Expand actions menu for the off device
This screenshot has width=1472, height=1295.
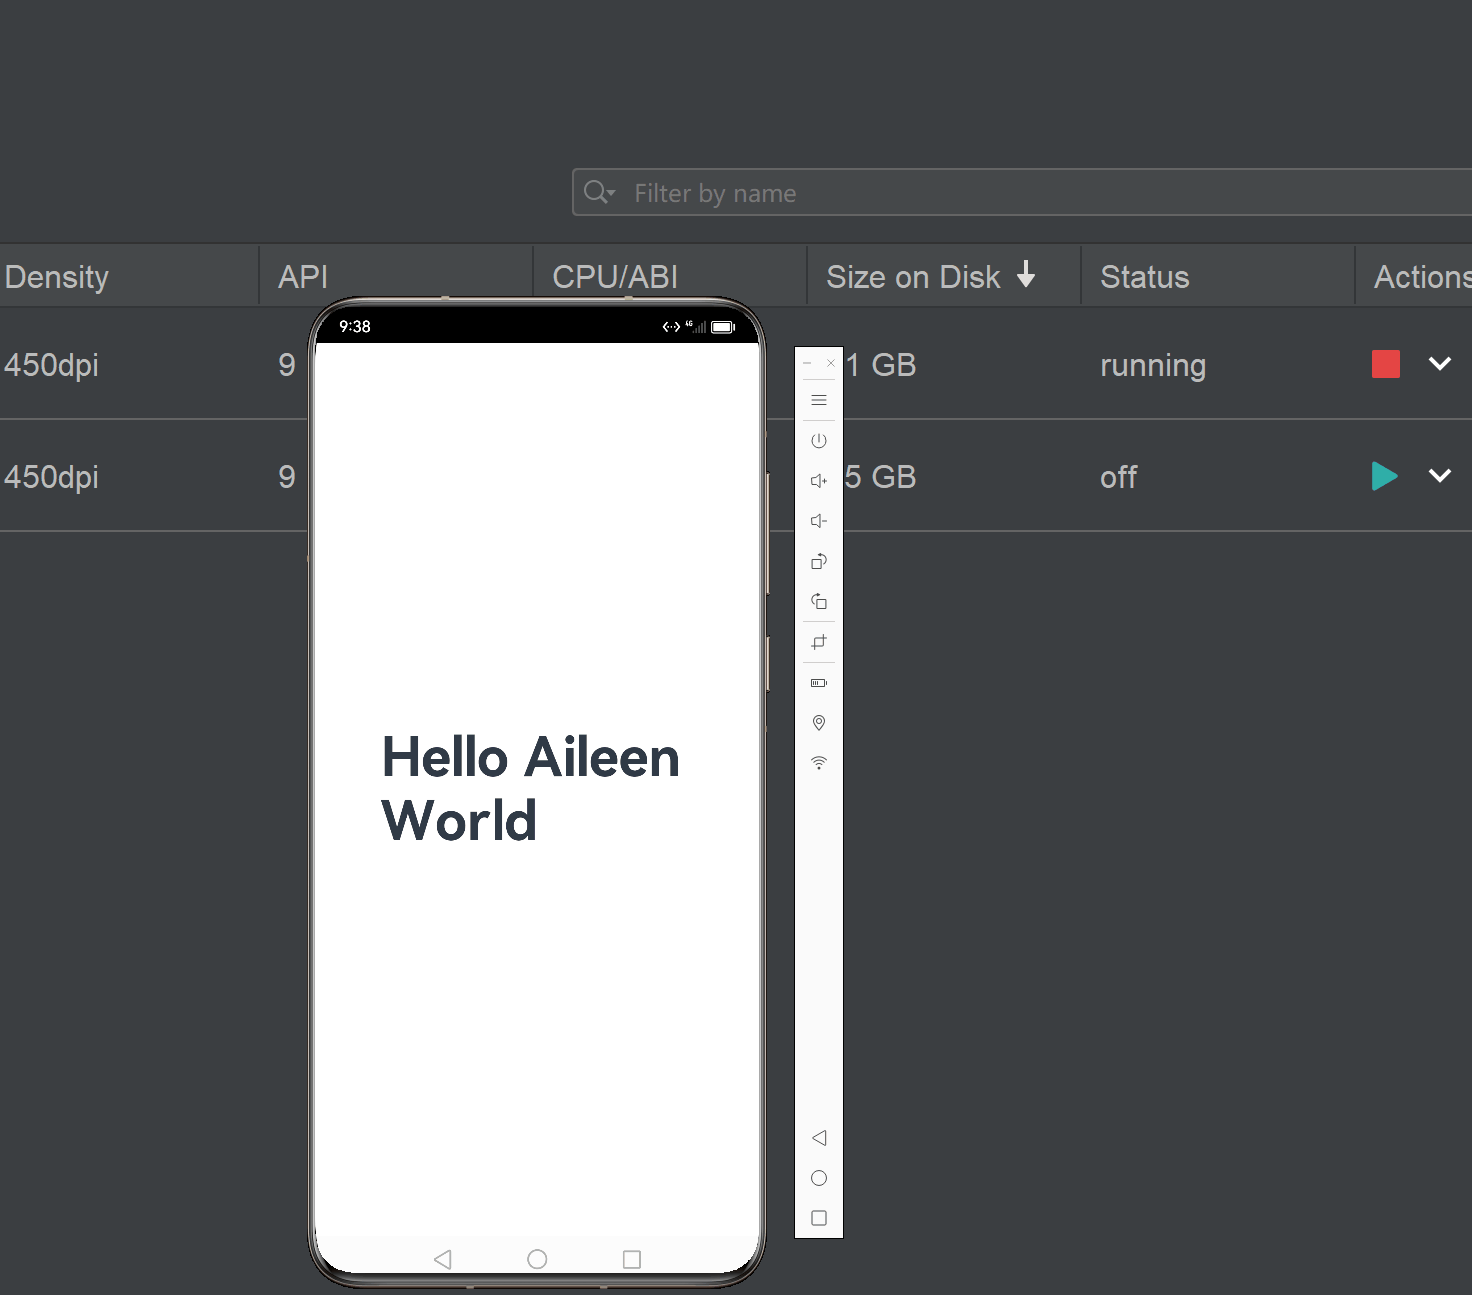(1440, 476)
